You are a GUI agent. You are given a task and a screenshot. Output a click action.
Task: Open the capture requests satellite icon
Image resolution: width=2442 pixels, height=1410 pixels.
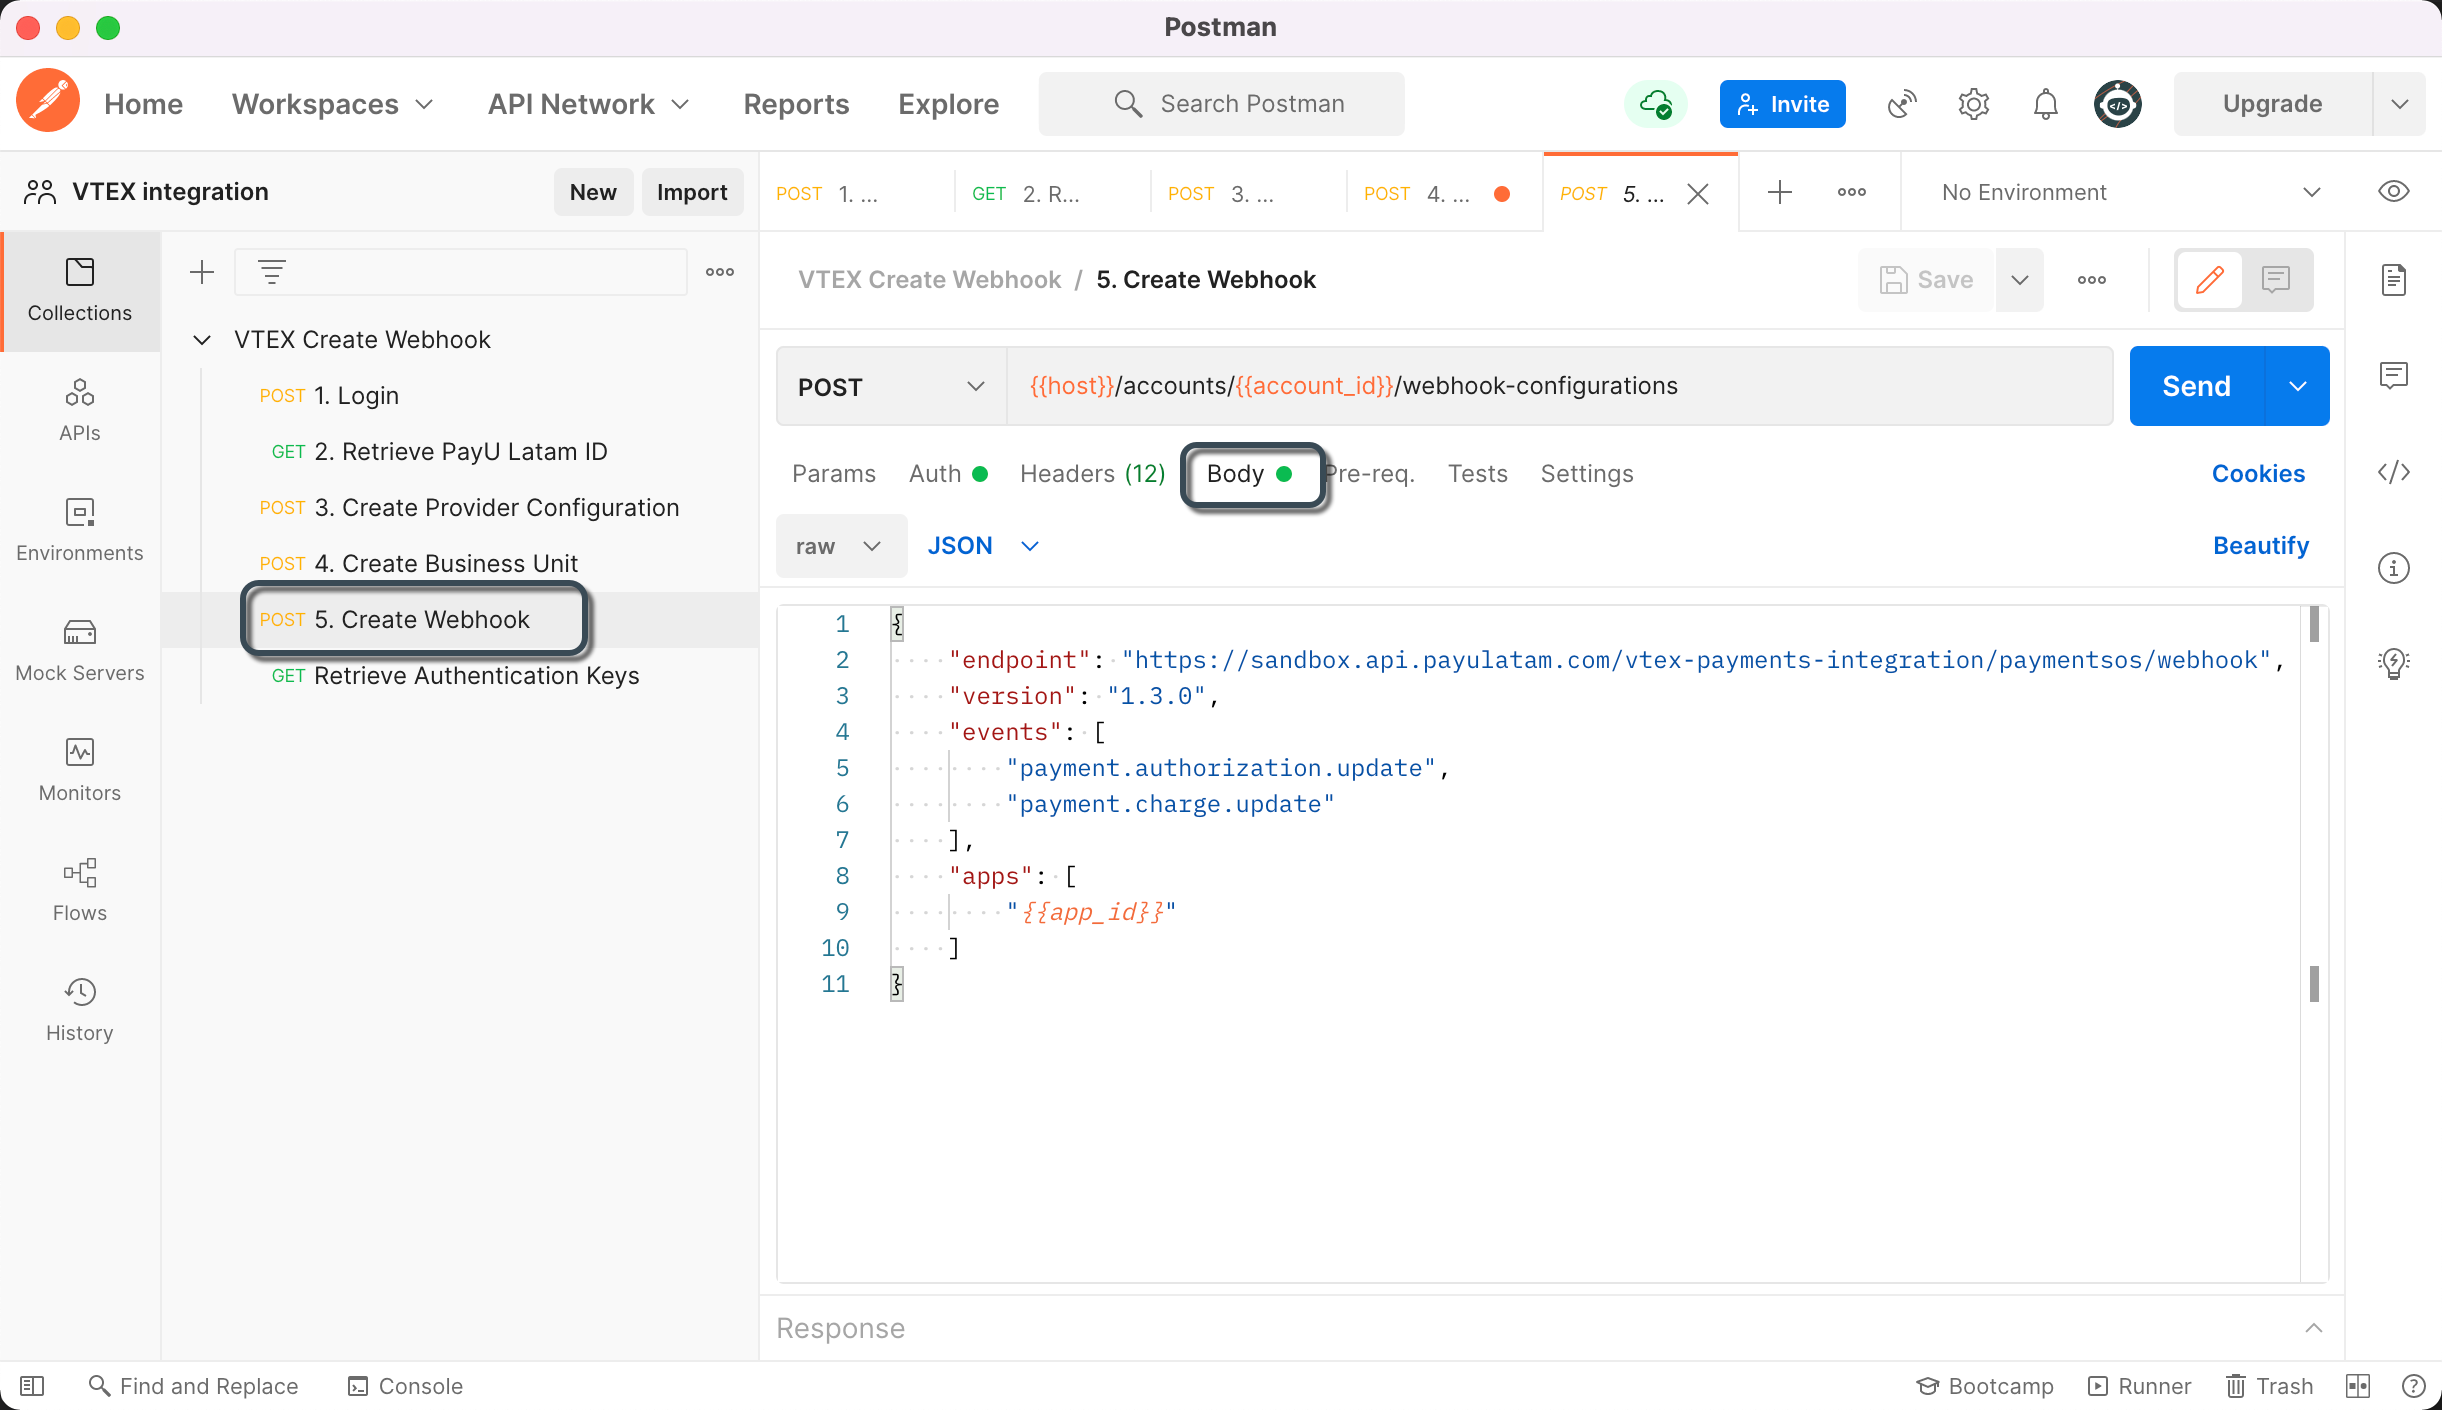1902,104
